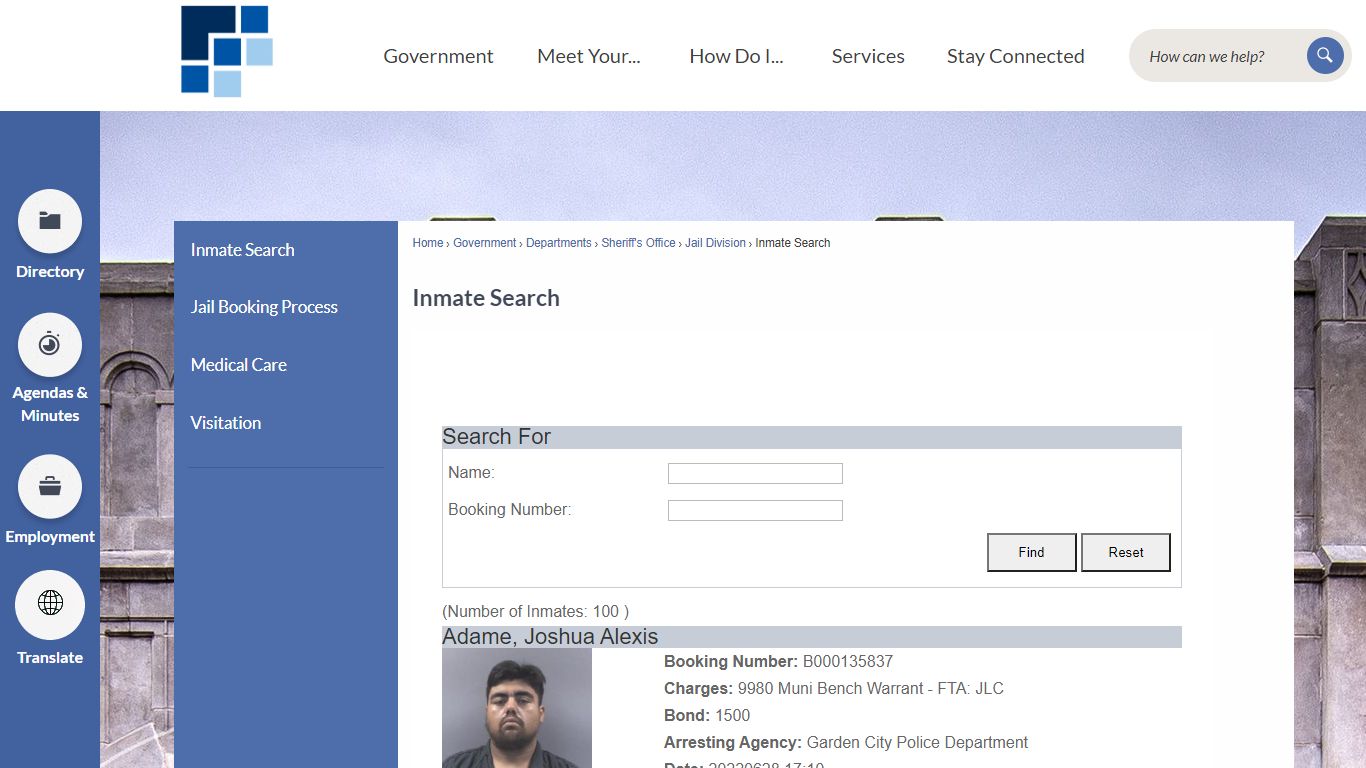The width and height of the screenshot is (1366, 768).
Task: Open Jail Booking Process page
Action: [264, 307]
